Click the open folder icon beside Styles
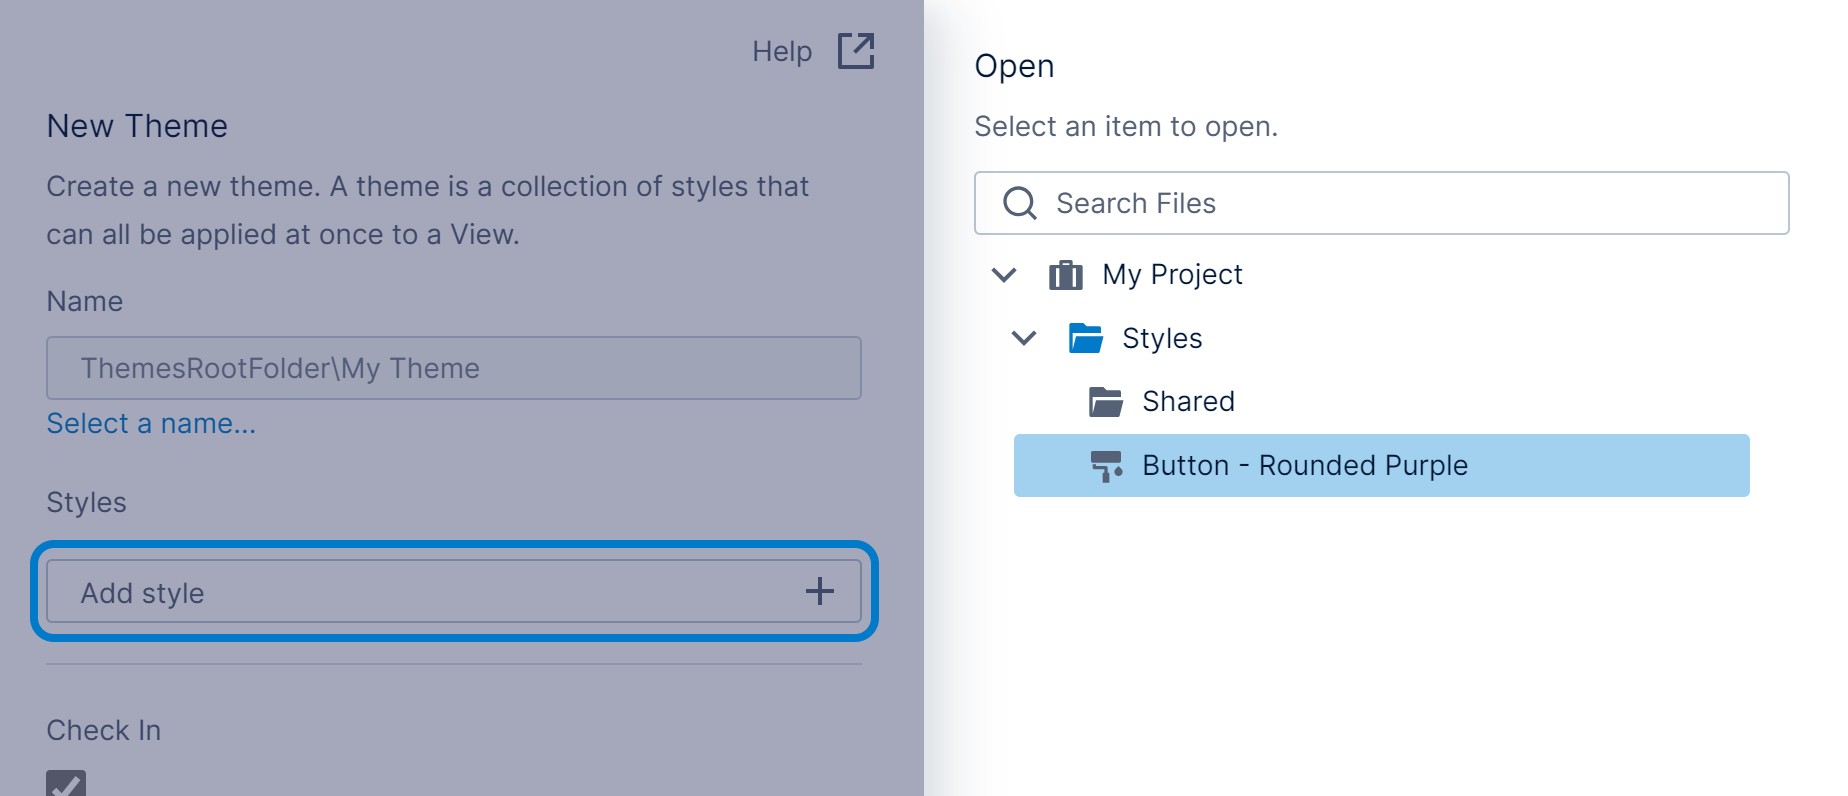 pyautogui.click(x=1085, y=338)
